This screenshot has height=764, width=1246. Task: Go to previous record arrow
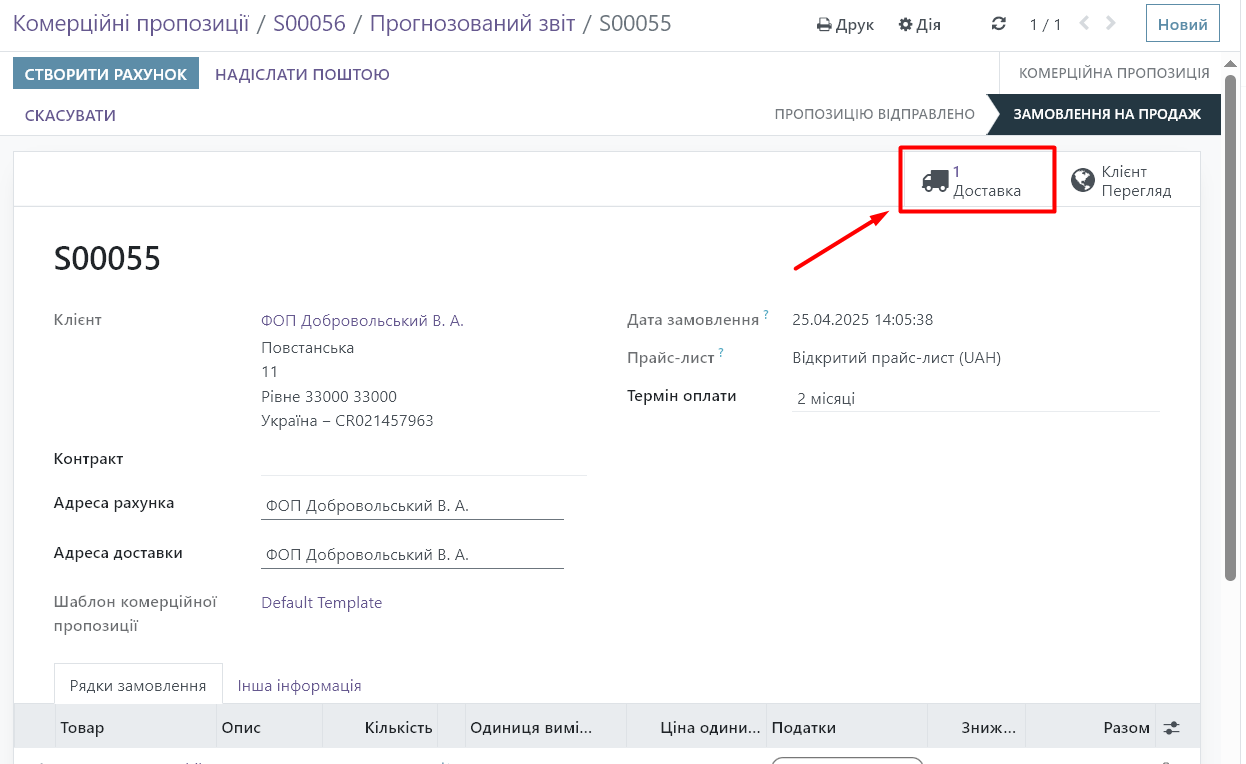click(1084, 24)
